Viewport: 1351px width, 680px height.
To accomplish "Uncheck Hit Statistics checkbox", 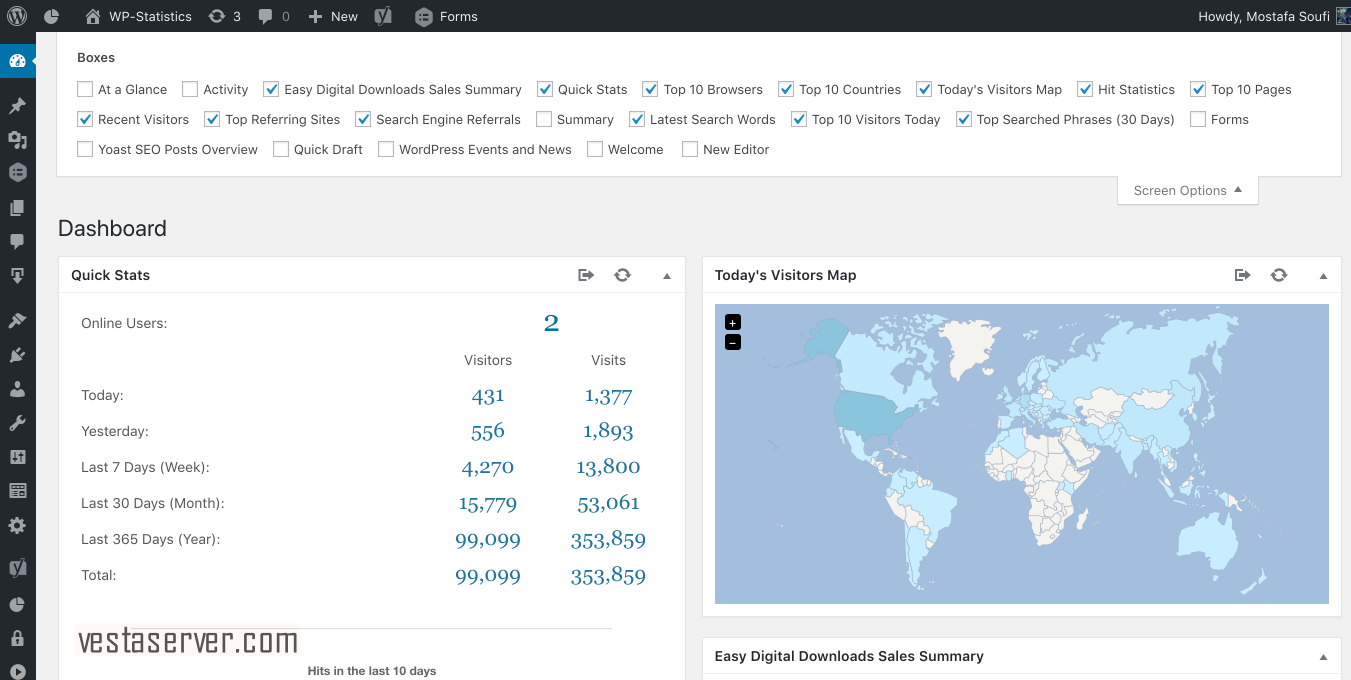I will (1085, 89).
